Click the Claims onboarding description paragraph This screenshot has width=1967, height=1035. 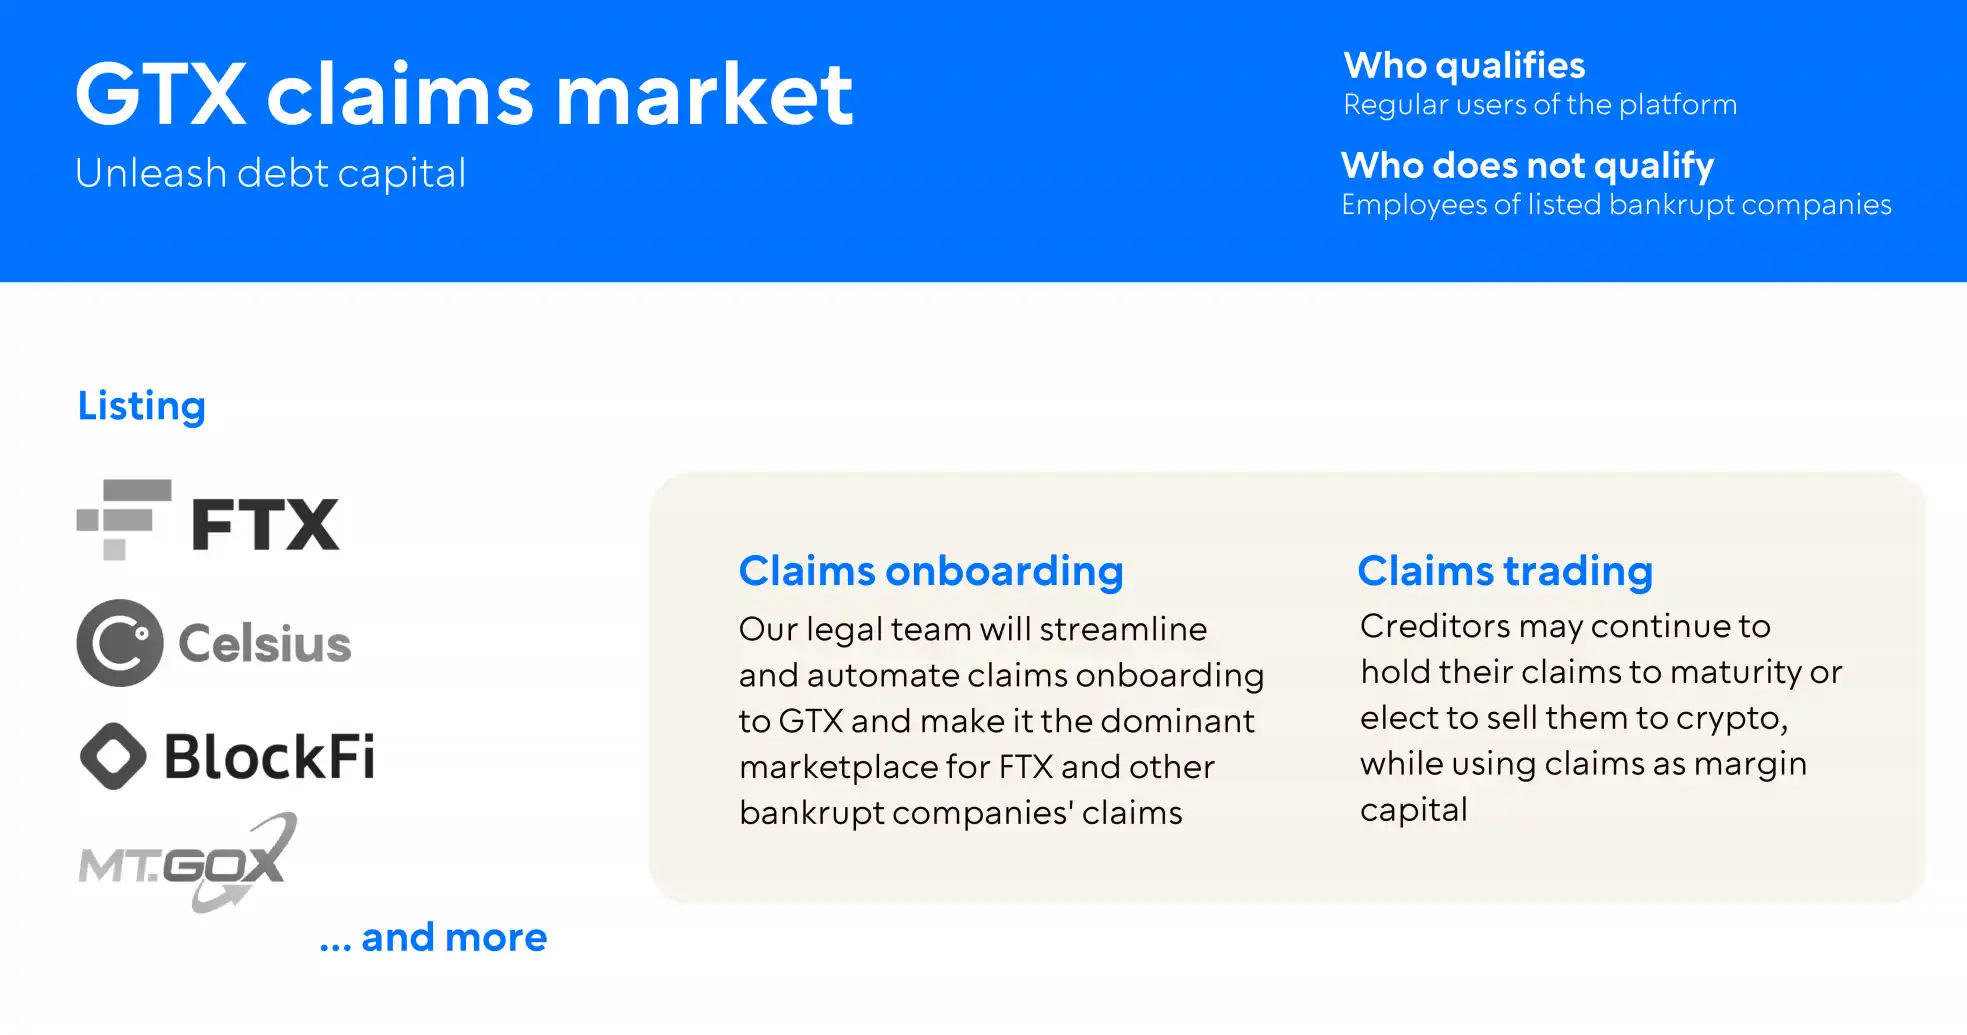coord(1000,721)
